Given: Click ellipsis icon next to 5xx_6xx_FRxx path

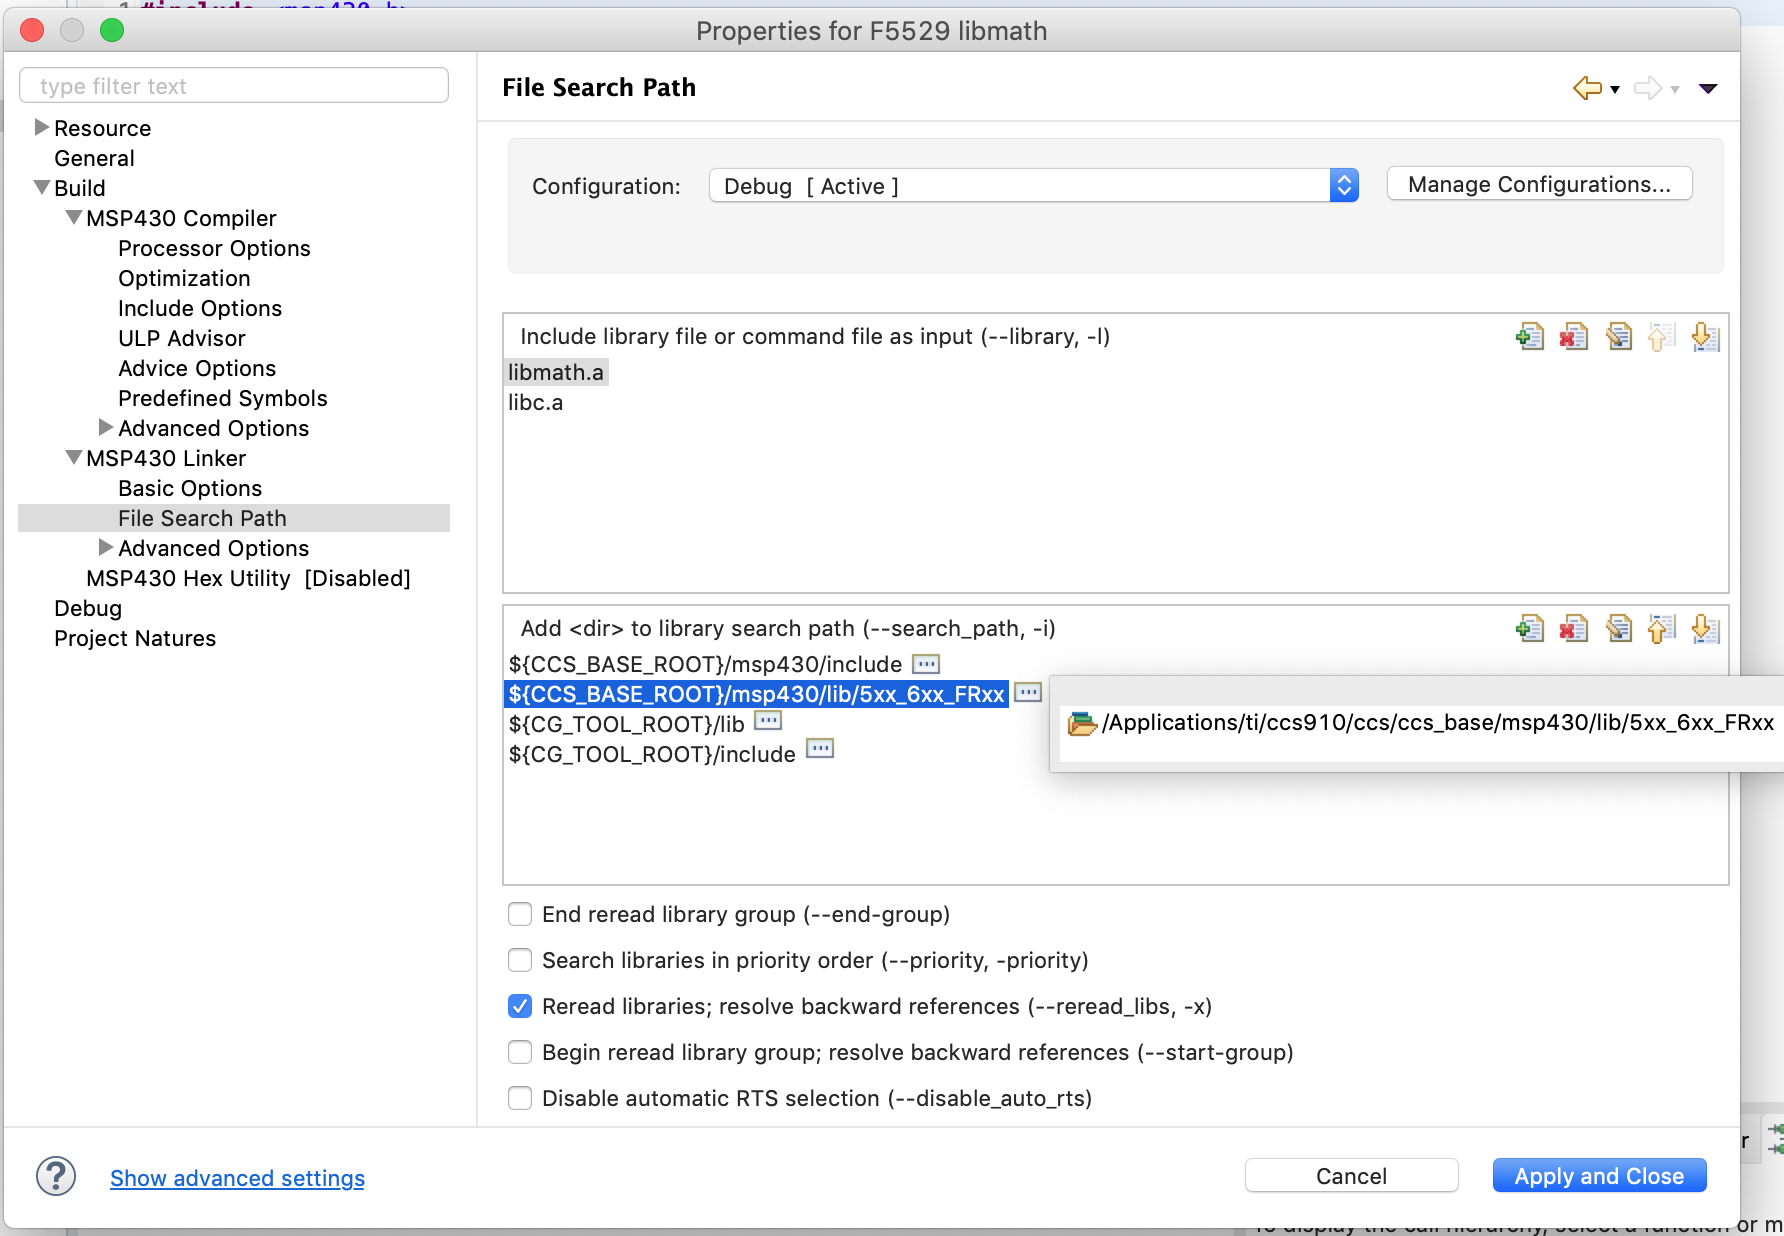Looking at the screenshot, I should click(x=1028, y=692).
